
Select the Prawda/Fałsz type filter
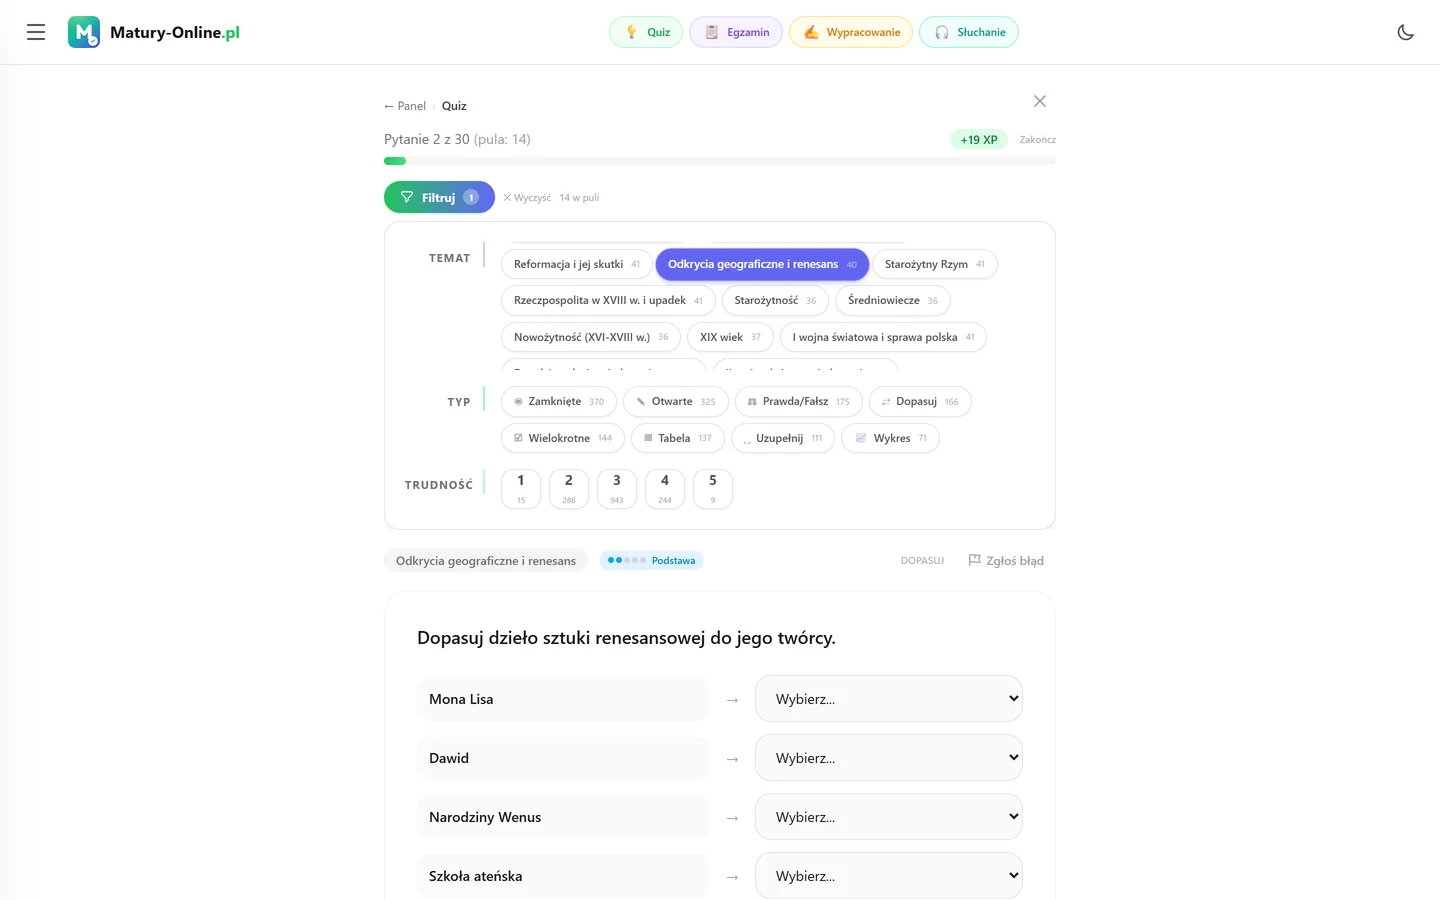click(x=799, y=401)
